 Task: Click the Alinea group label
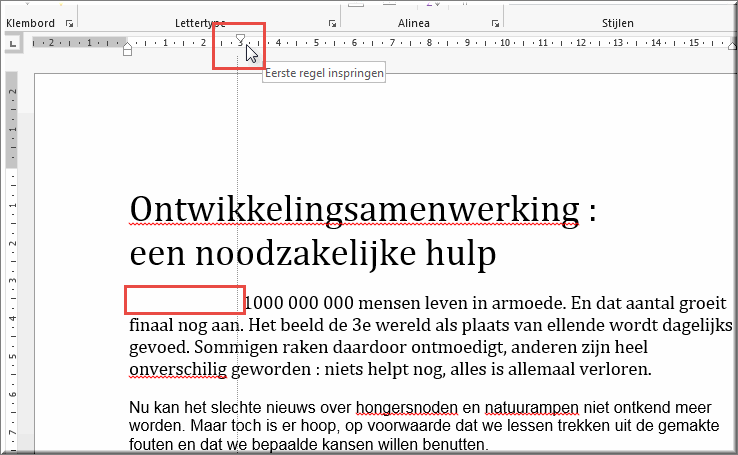pos(413,23)
